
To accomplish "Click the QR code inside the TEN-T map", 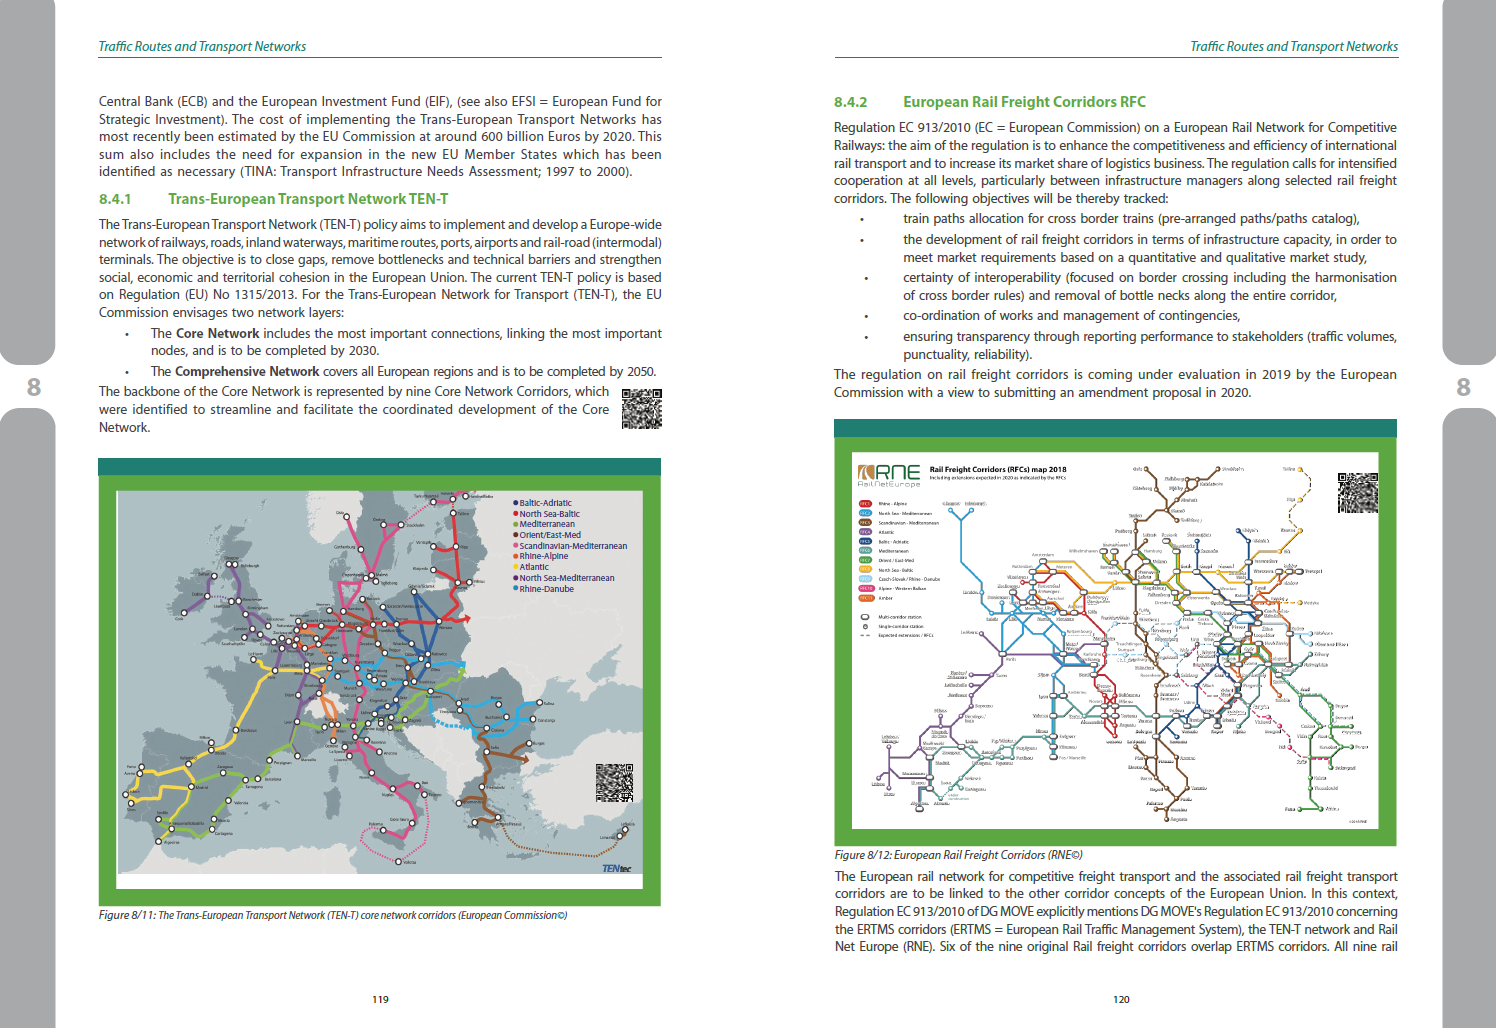I will (x=614, y=783).
